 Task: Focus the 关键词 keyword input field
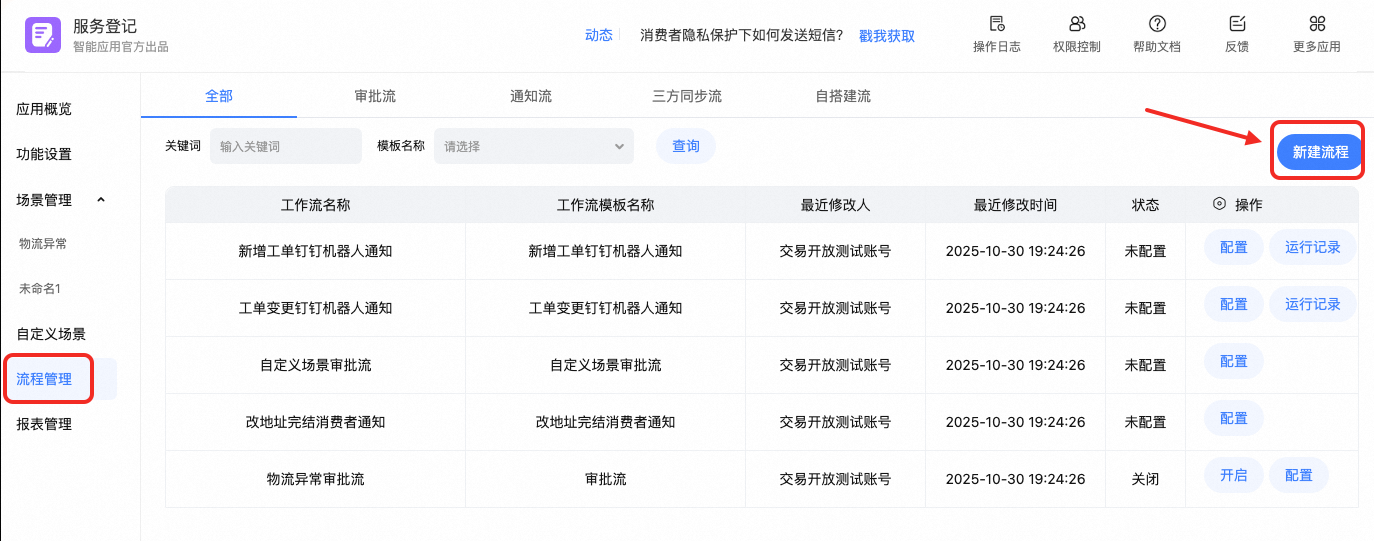tap(286, 146)
